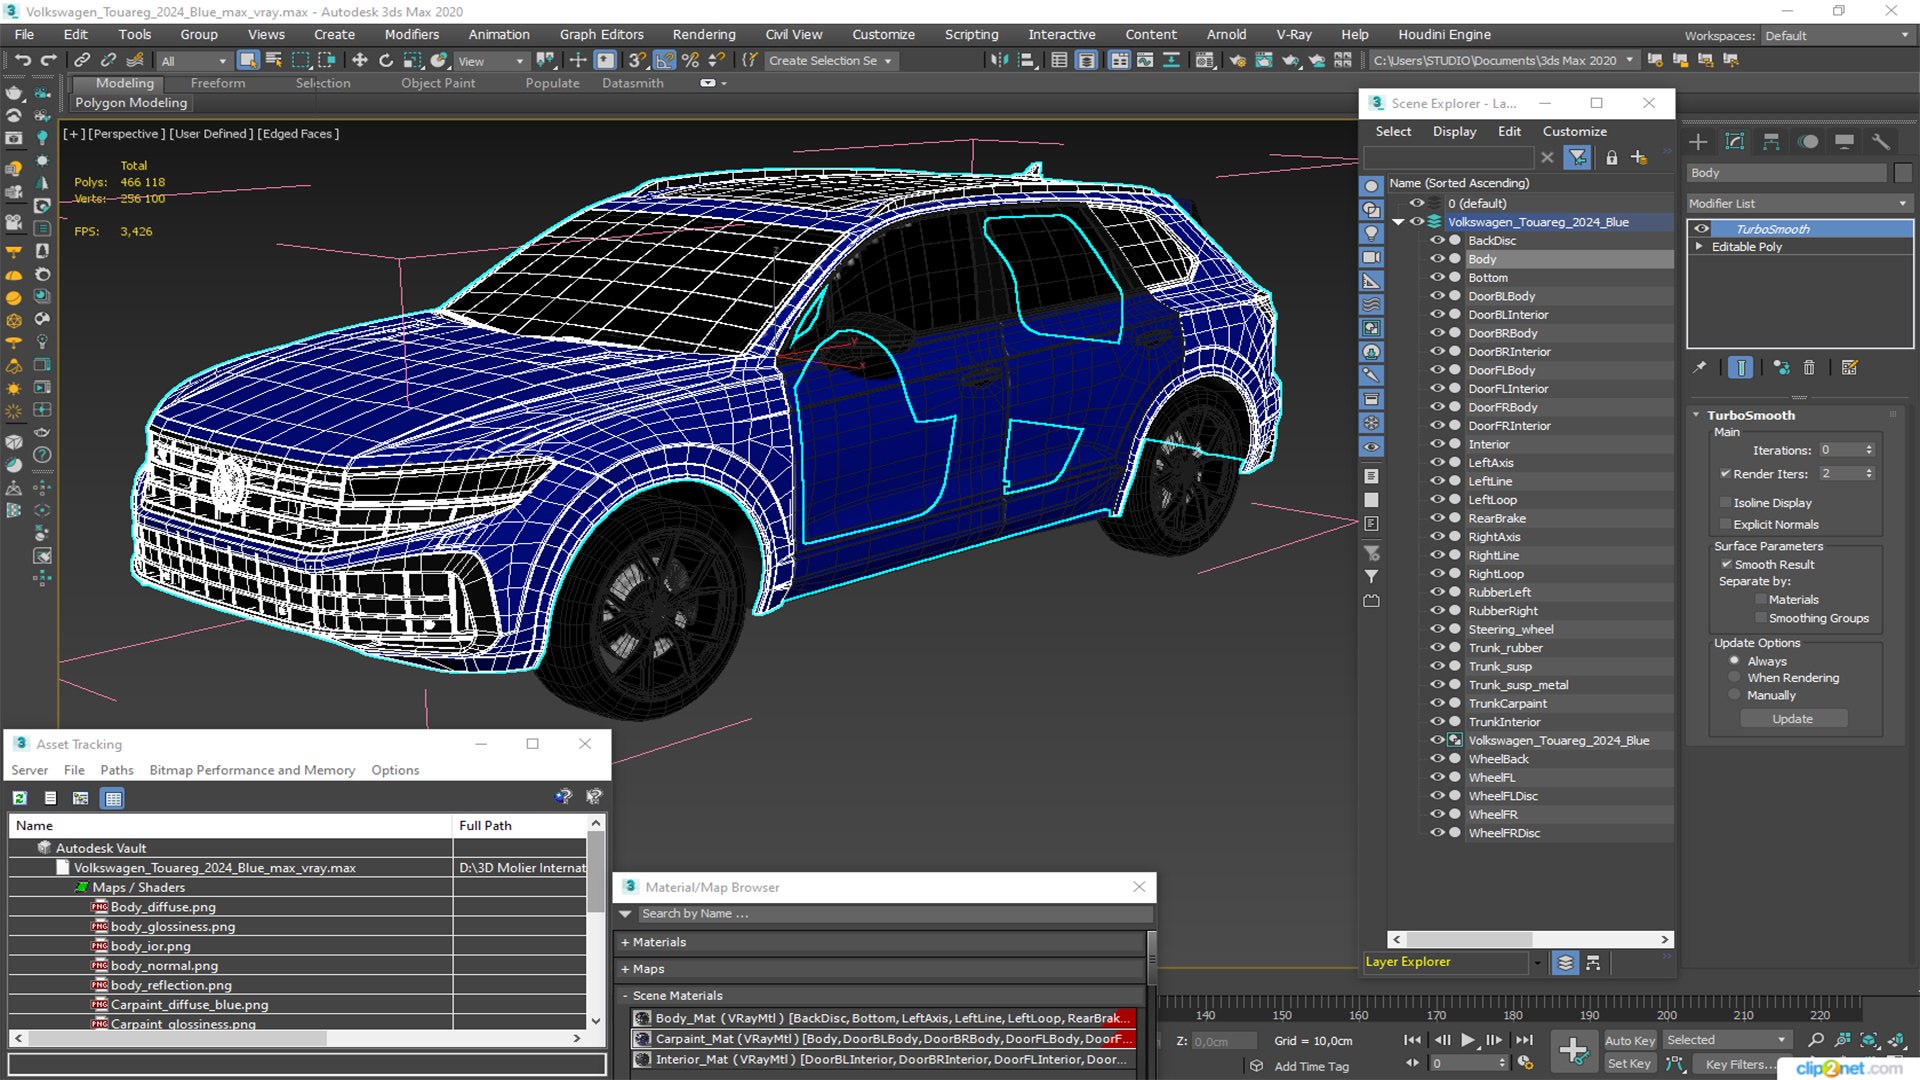Viewport: 1920px width, 1080px height.
Task: Toggle visibility eye of BackDisc object
Action: [1437, 241]
